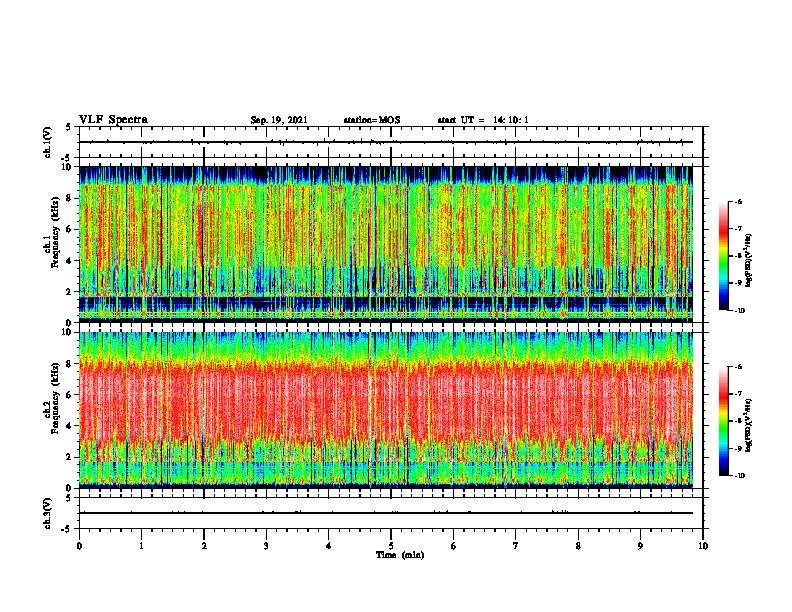
Task: Click the ch.1 color bar PSD unit label
Action: coord(749,261)
